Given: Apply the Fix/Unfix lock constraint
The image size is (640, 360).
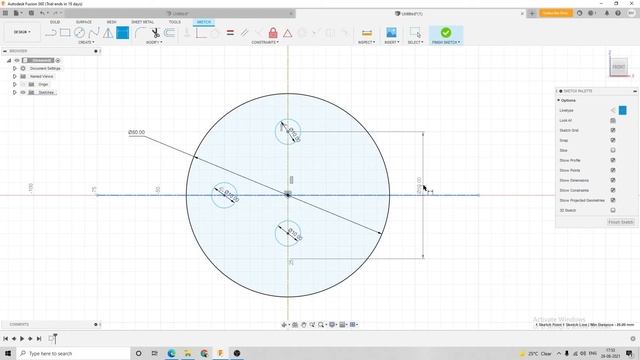Looking at the screenshot, I should [x=273, y=33].
